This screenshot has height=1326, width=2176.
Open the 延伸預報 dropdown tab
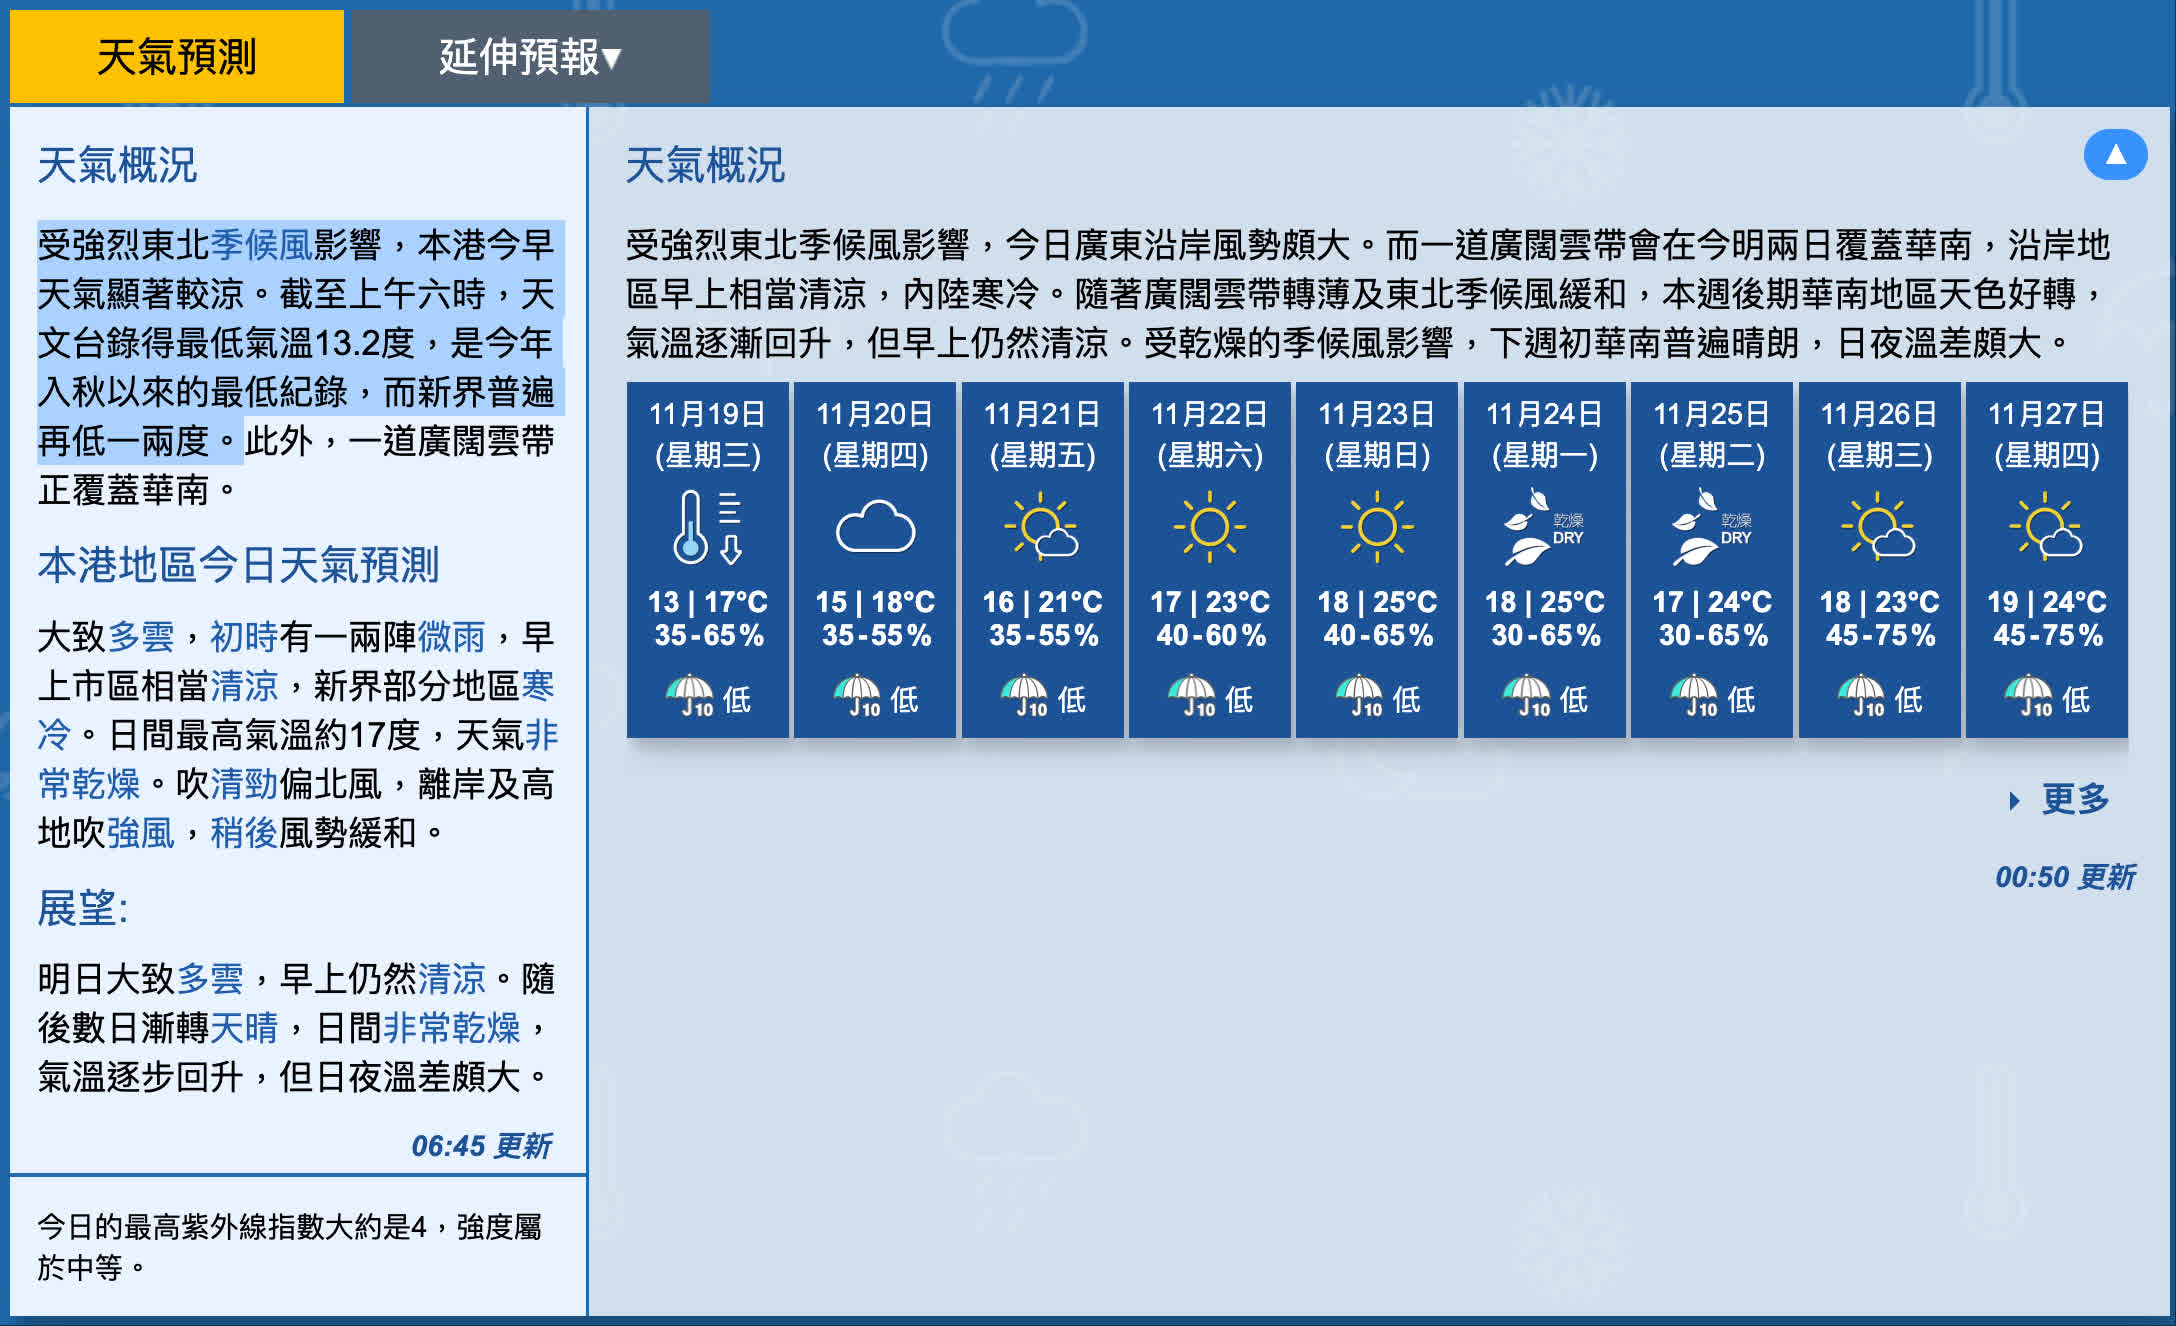530,57
